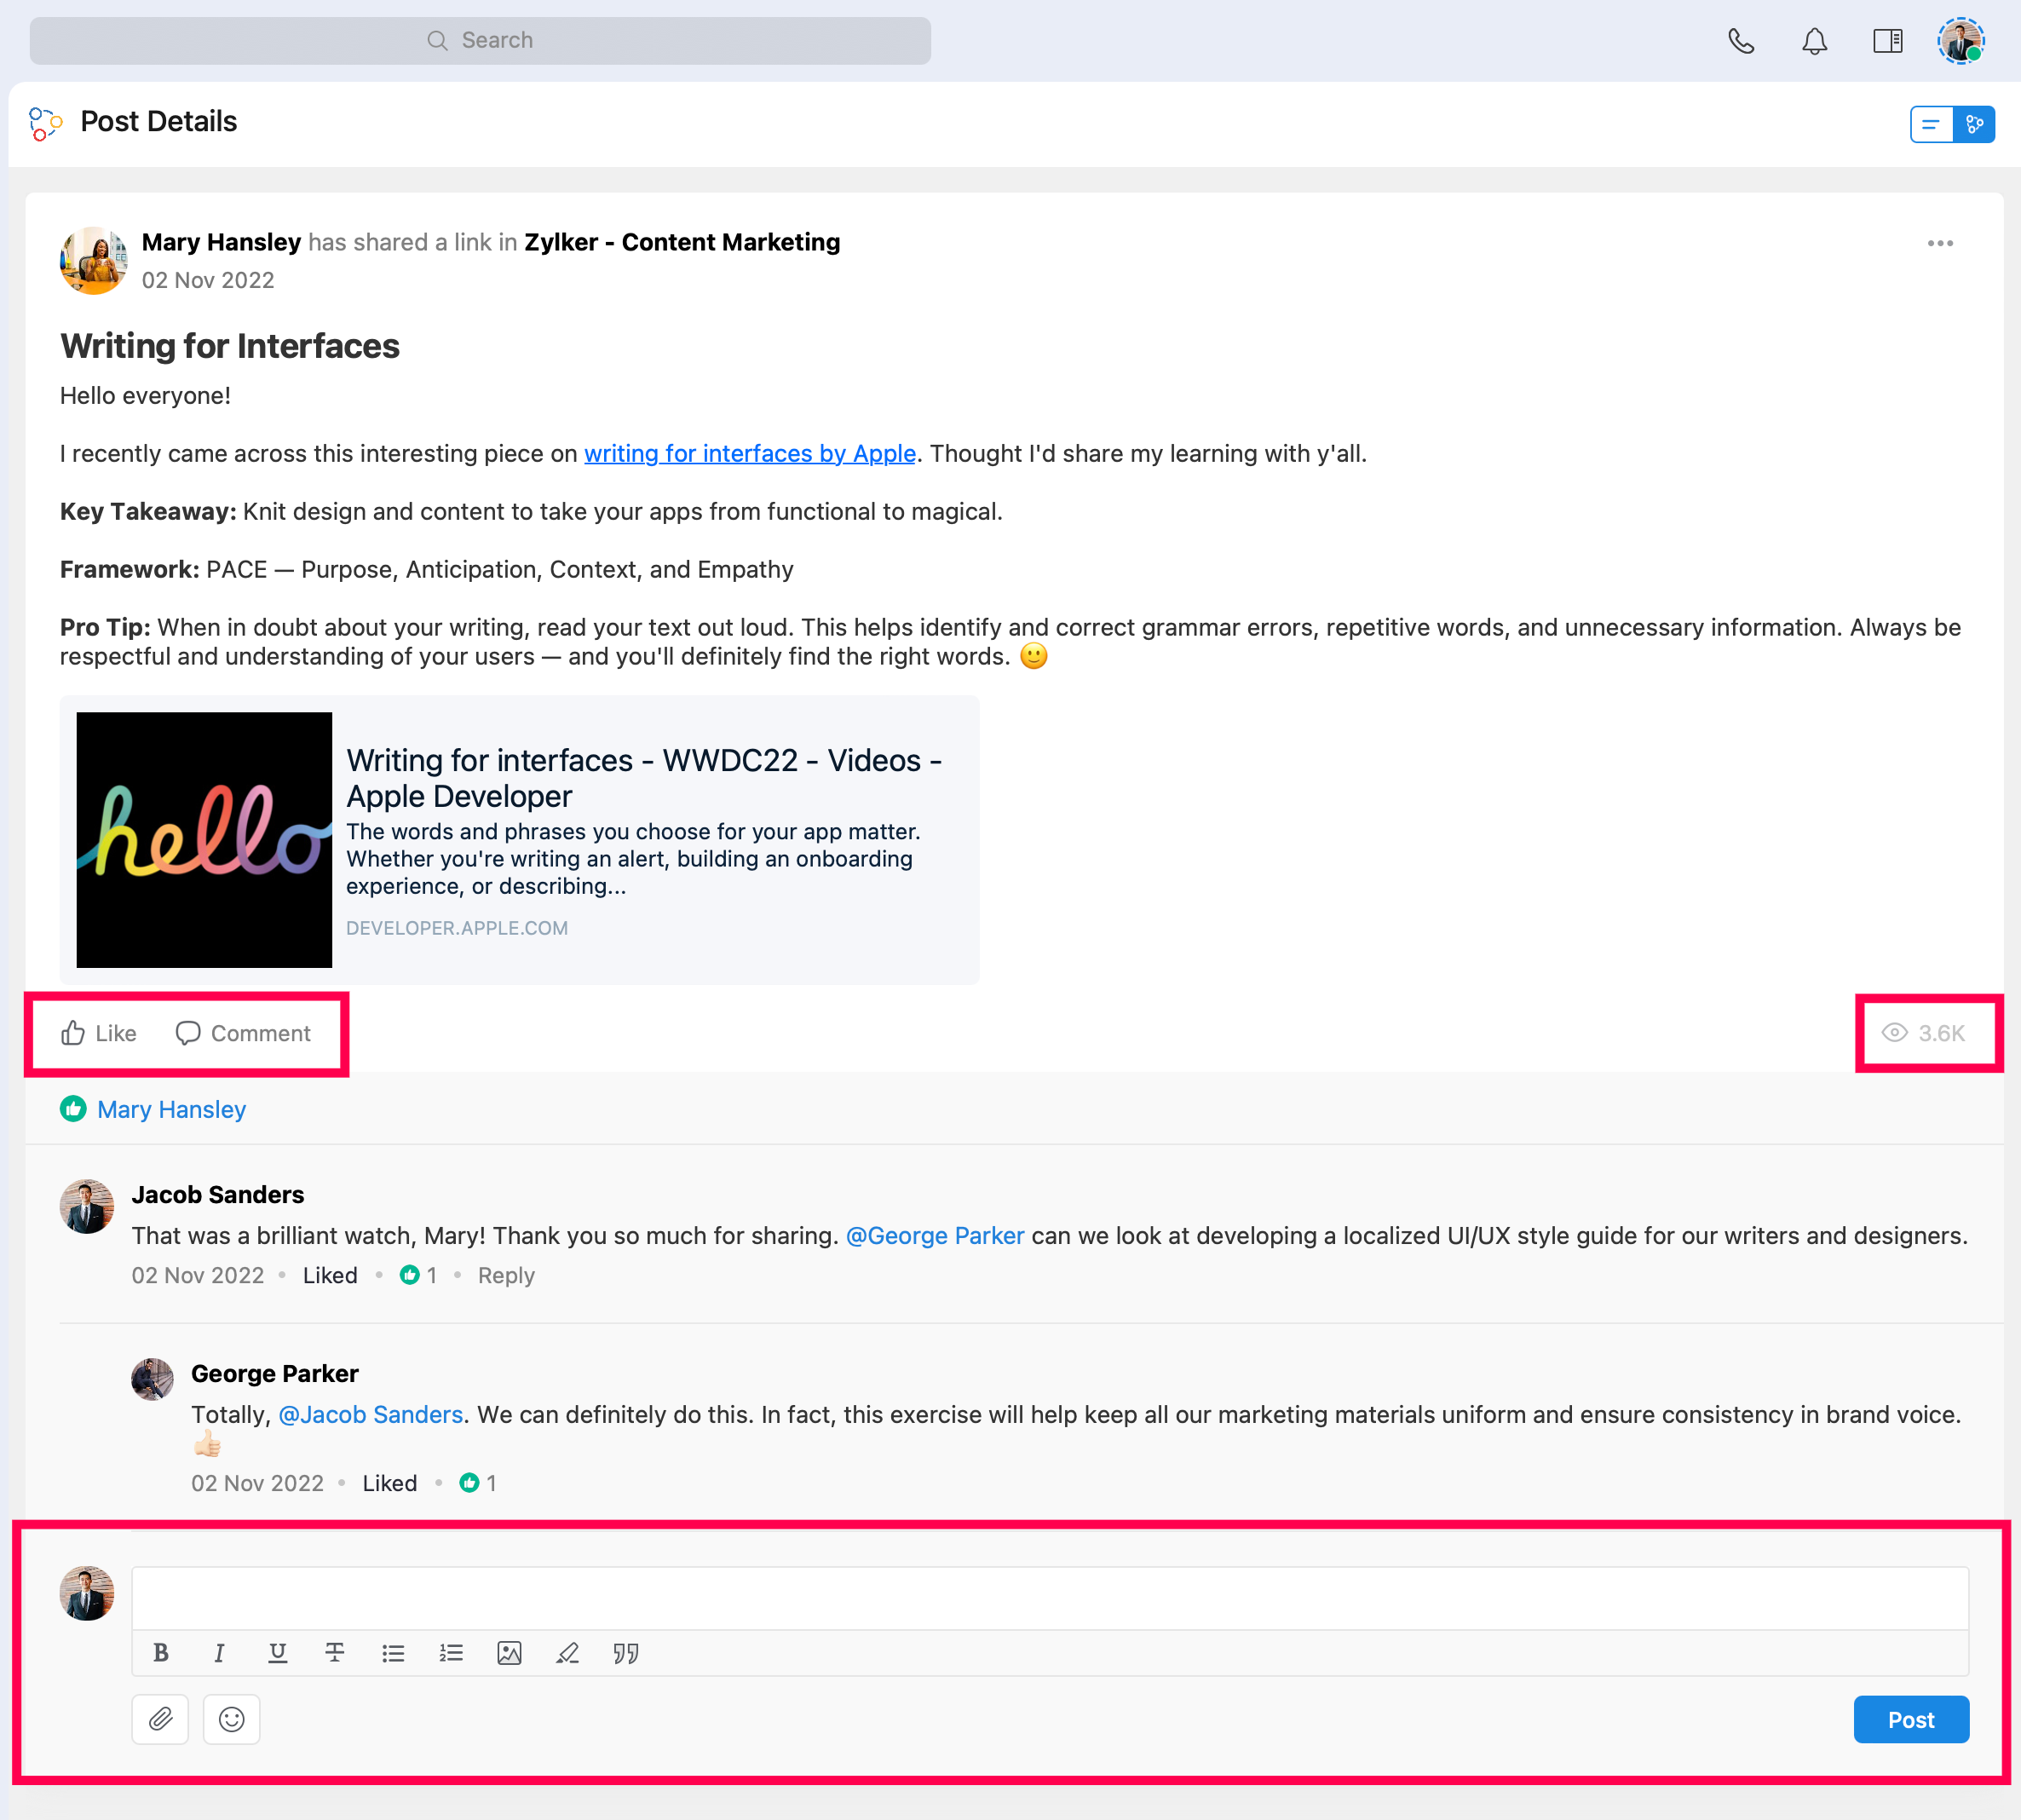This screenshot has height=1820, width=2021.
Task: Click your avatar beside the comment box
Action: (x=87, y=1593)
